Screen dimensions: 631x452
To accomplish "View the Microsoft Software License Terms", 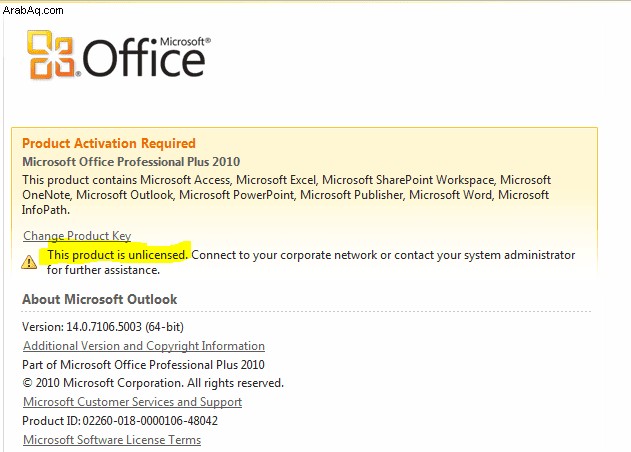I will [x=112, y=440].
